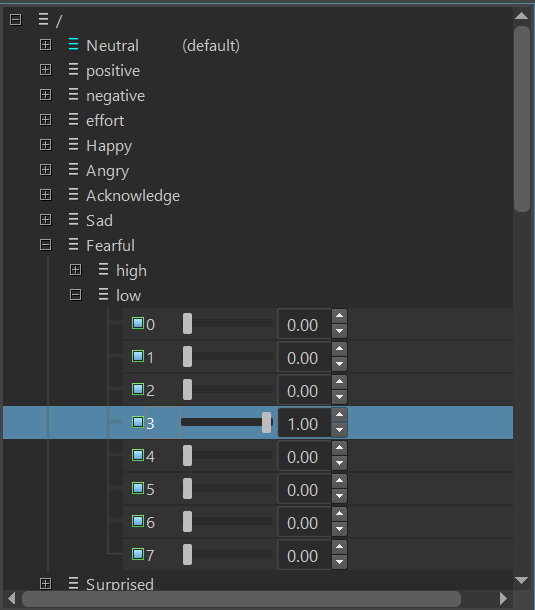Image resolution: width=535 pixels, height=610 pixels.
Task: Collapse the low subgroup
Action: (75, 294)
